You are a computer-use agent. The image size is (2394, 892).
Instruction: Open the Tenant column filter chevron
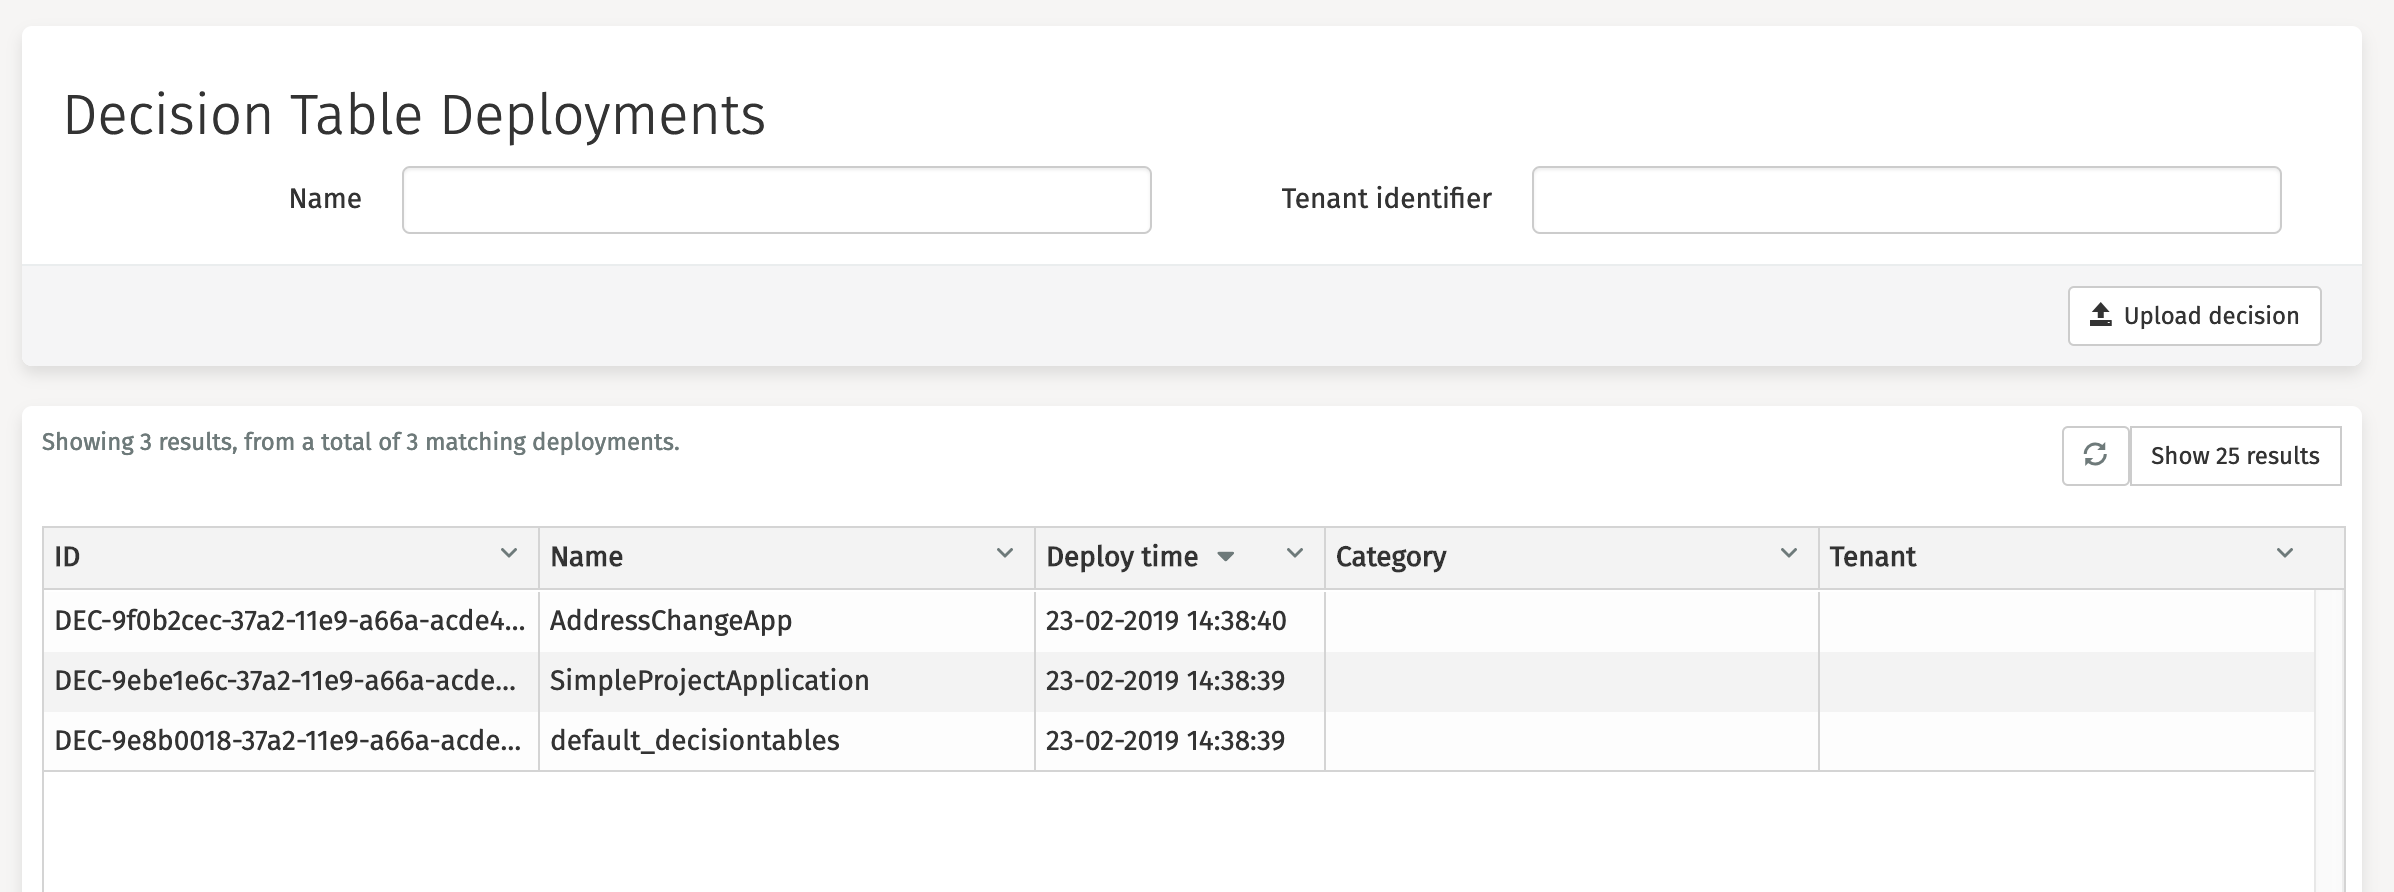2282,551
